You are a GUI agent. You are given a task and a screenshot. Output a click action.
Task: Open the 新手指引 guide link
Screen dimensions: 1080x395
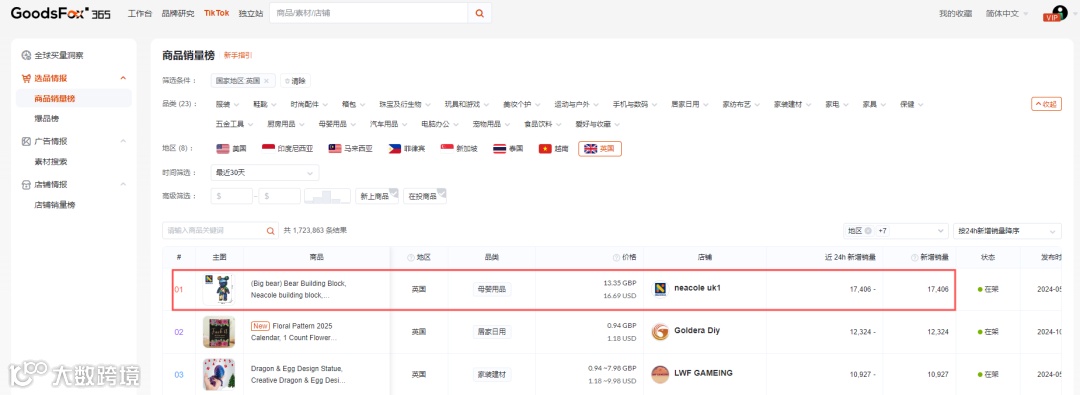238,56
